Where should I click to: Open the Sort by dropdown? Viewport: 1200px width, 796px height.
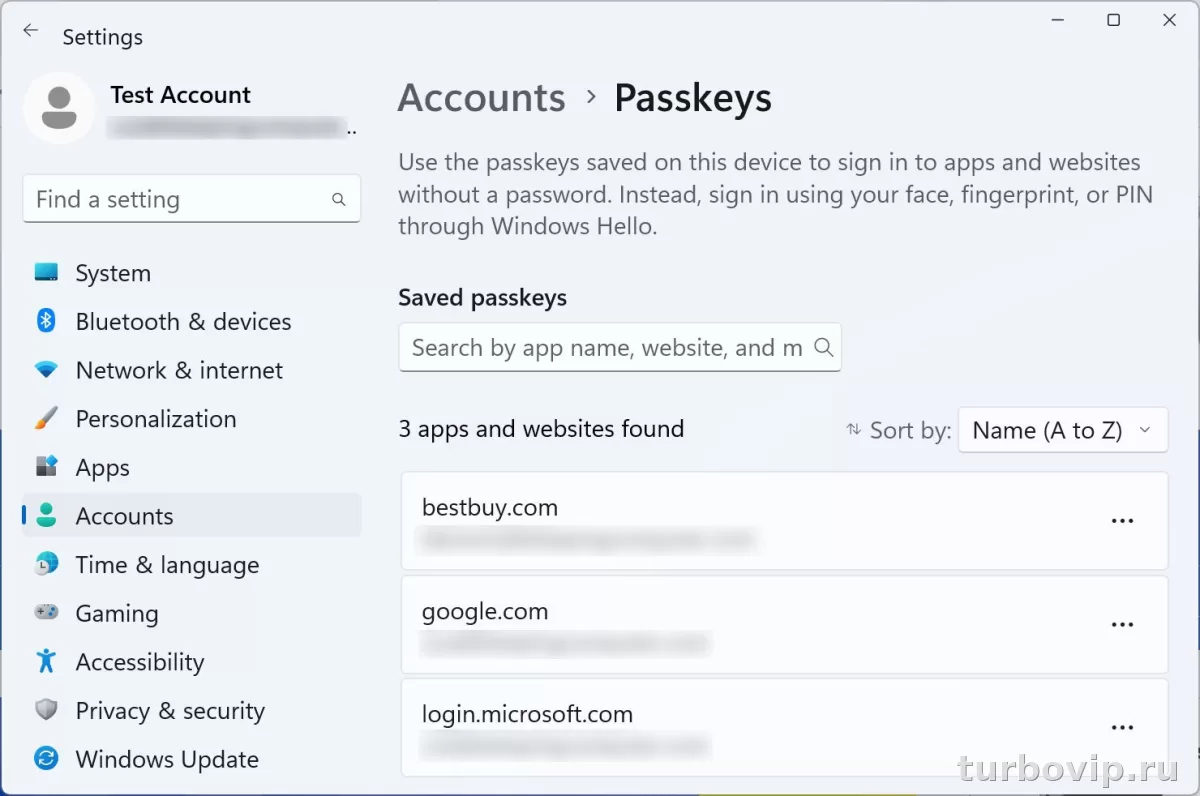pyautogui.click(x=1063, y=430)
